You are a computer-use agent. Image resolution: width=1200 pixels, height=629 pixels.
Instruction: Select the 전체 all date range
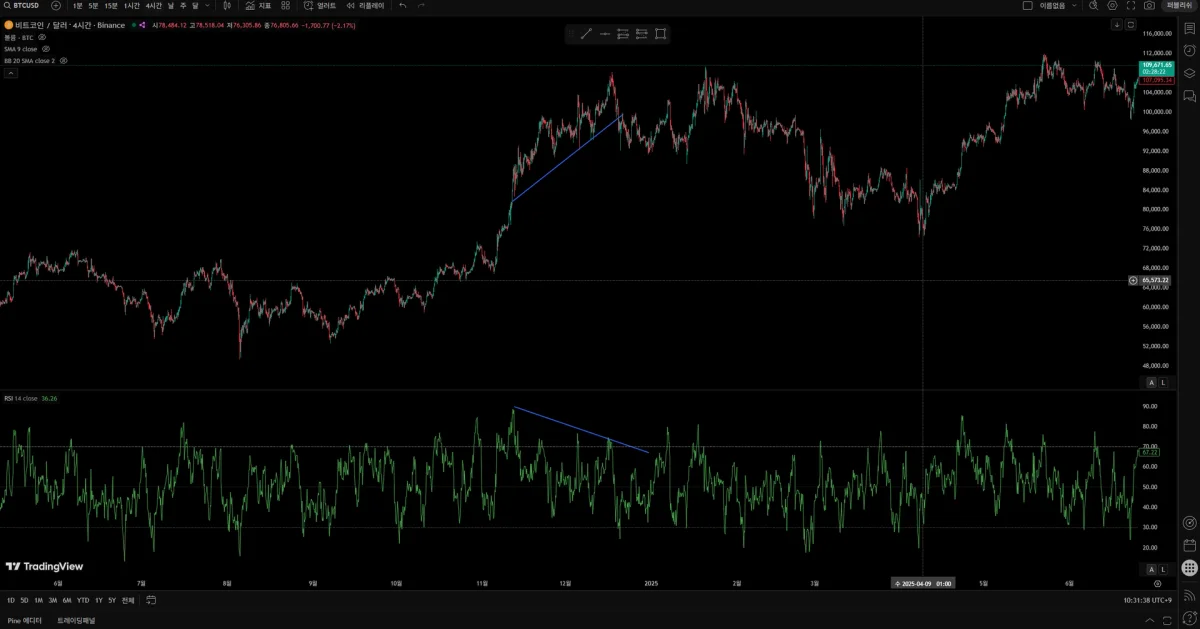(x=128, y=600)
